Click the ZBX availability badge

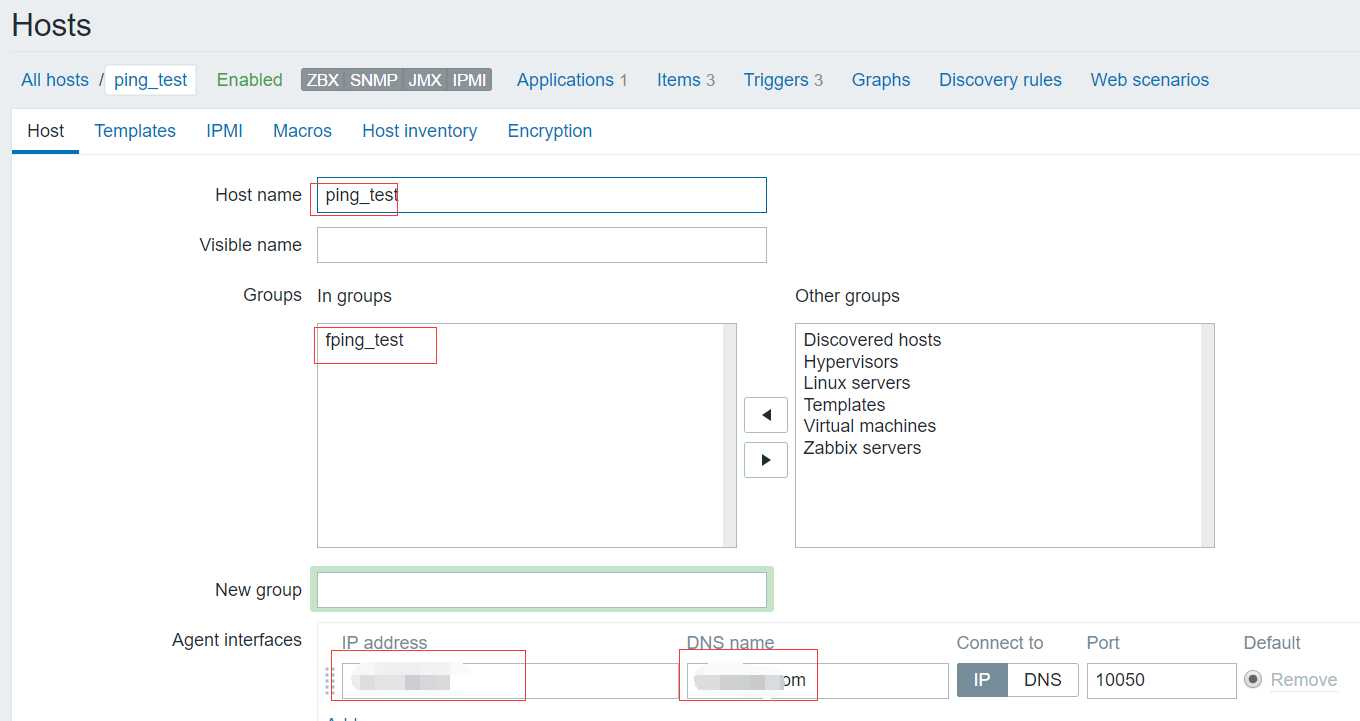click(322, 80)
